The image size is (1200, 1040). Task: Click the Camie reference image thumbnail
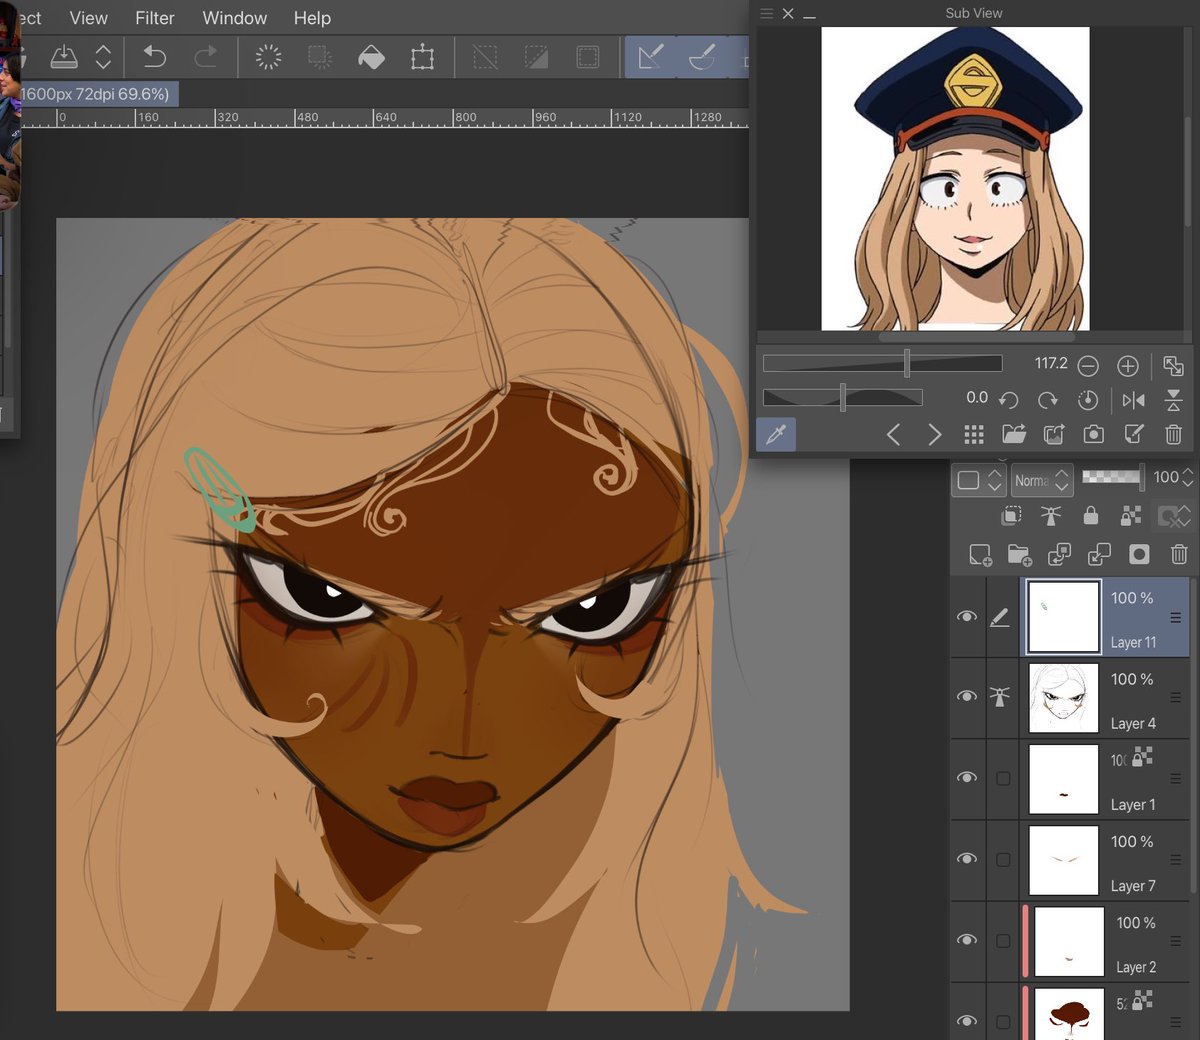[x=955, y=178]
